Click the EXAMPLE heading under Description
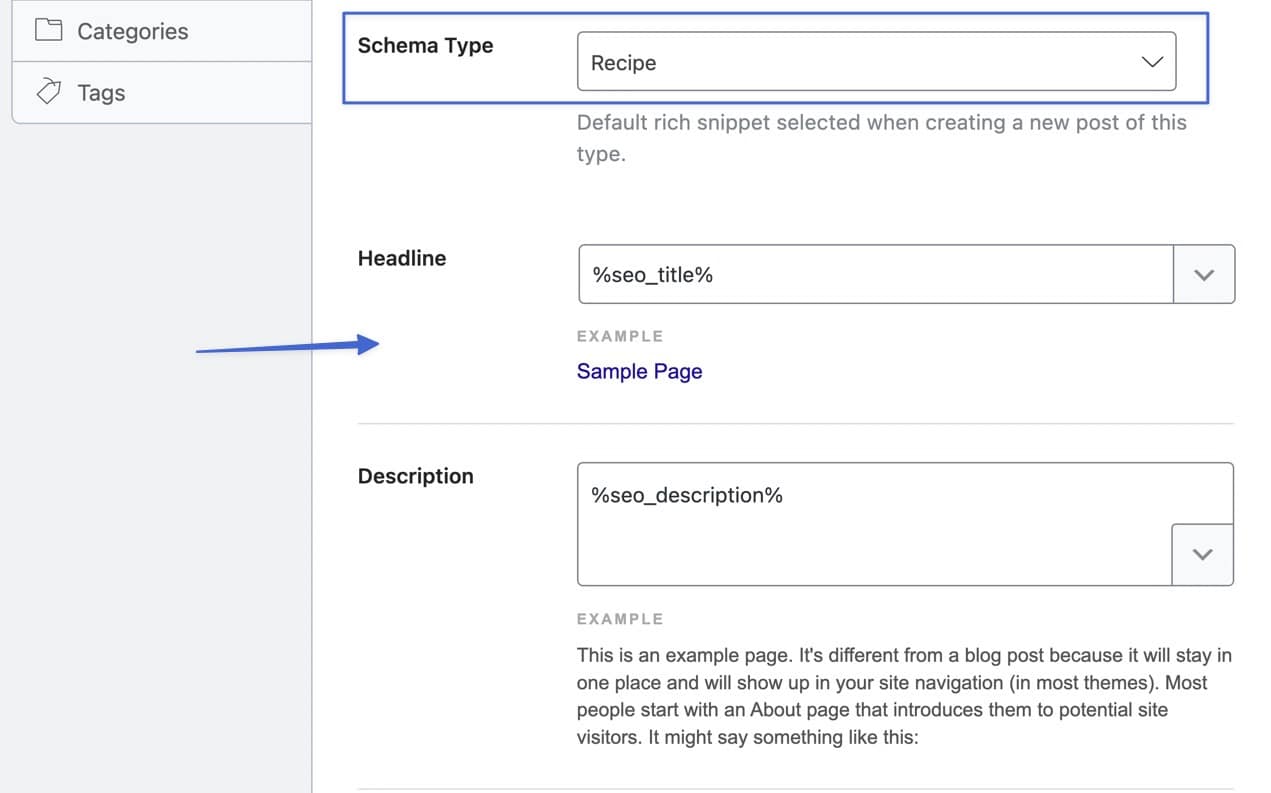Viewport: 1271px width, 793px height. tap(620, 619)
